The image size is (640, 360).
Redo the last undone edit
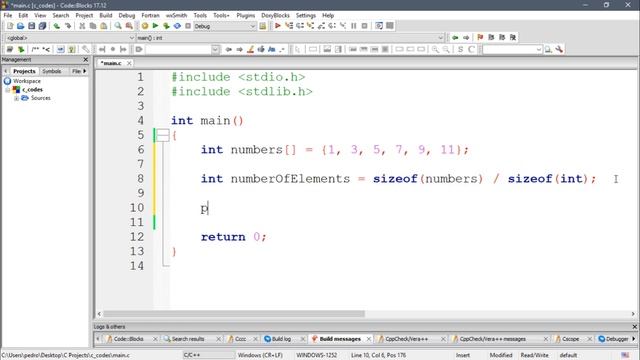(68, 26)
